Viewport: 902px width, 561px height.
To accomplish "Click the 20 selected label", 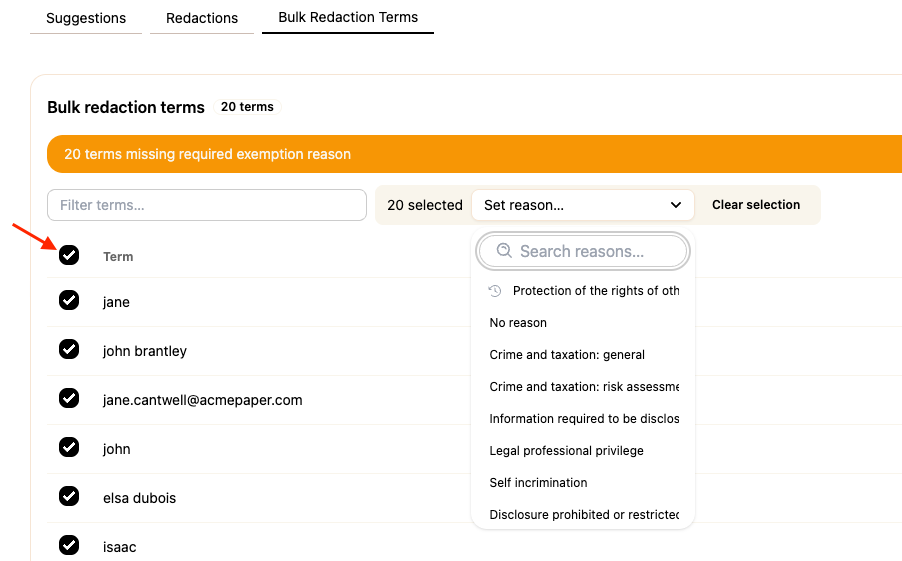I will (425, 205).
